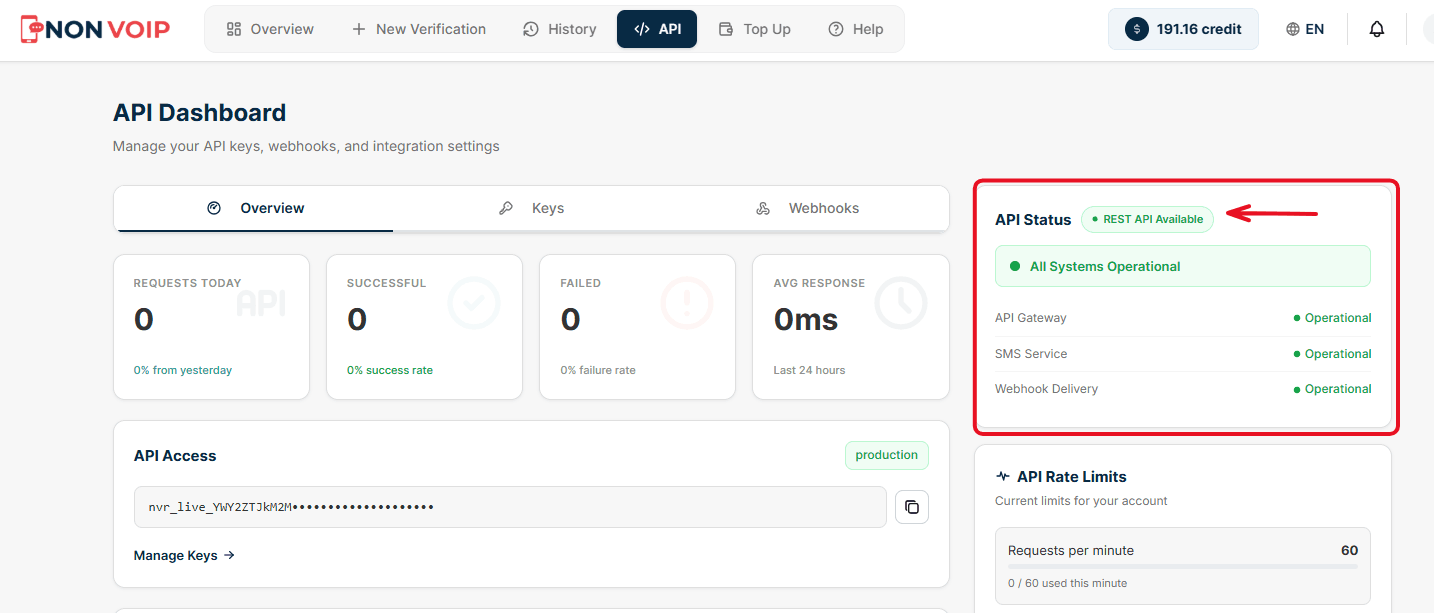Click the plus icon beside New Verification
This screenshot has height=613, width=1434.
coord(359,29)
